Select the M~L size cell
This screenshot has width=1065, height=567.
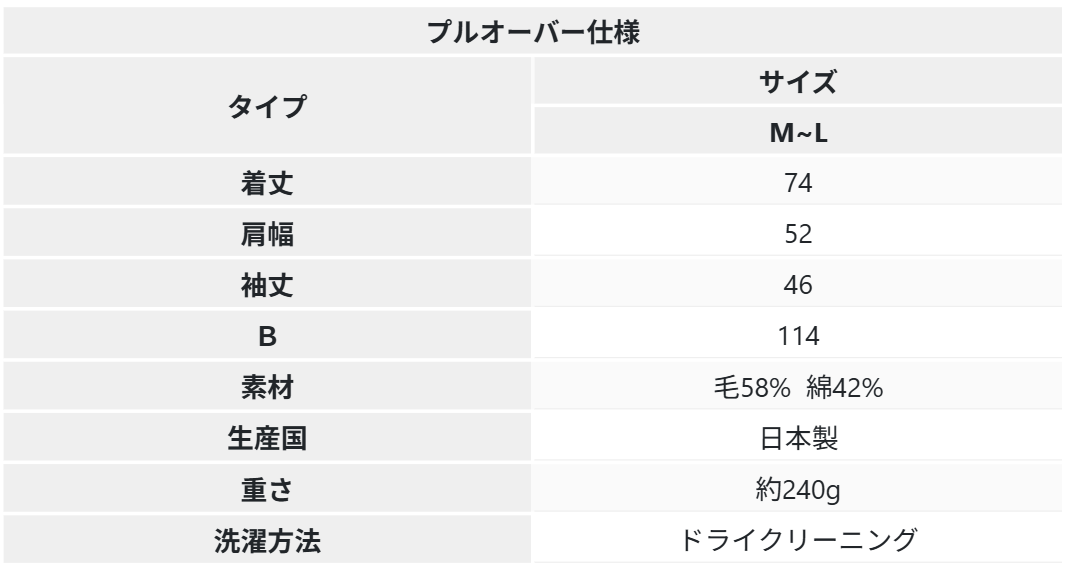click(797, 132)
